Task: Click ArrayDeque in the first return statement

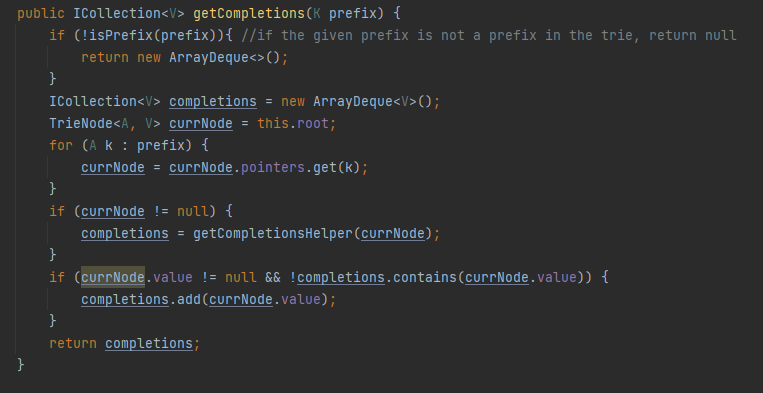Action: 209,57
